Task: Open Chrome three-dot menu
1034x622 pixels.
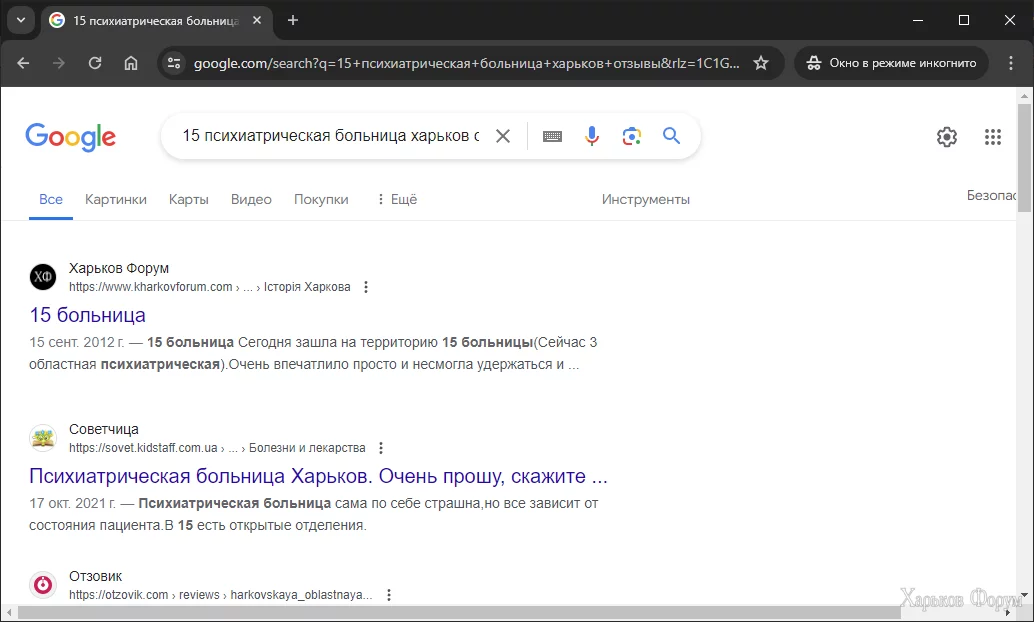Action: pyautogui.click(x=1010, y=63)
